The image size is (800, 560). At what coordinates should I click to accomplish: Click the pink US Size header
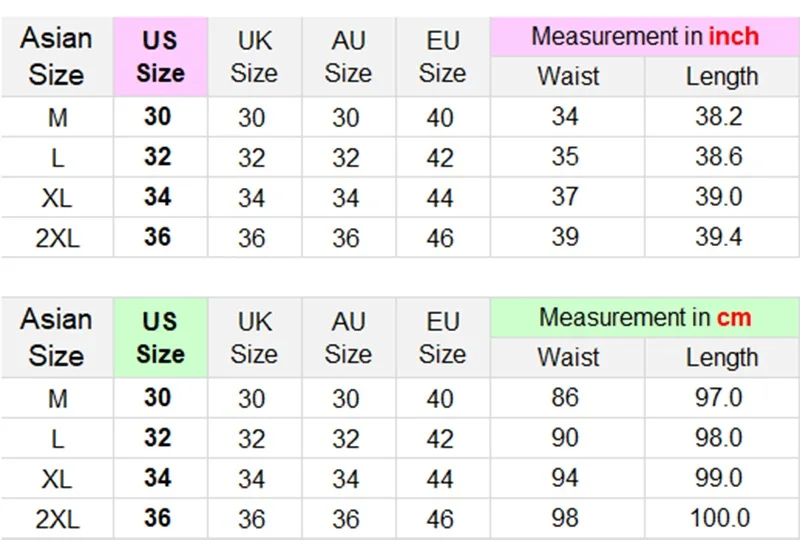coord(160,57)
